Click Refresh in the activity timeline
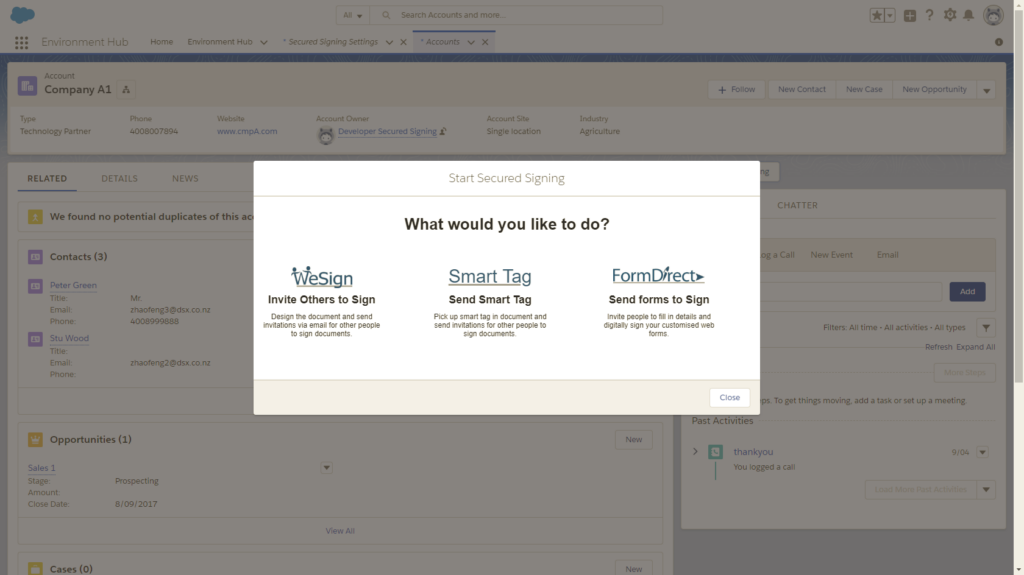The height and width of the screenshot is (575, 1024). [x=938, y=347]
